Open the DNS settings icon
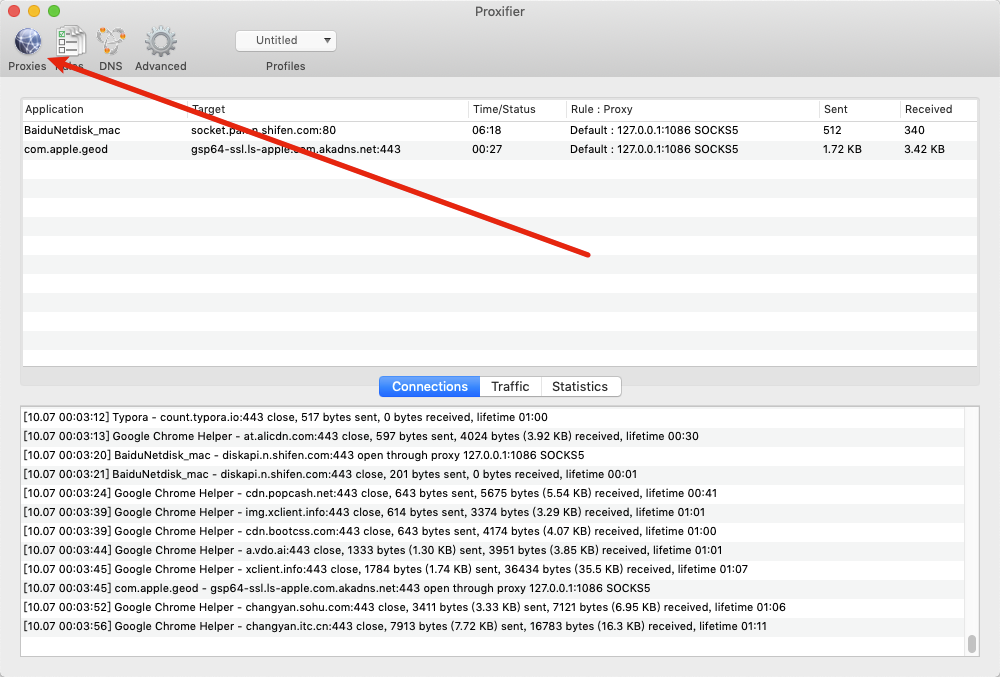Viewport: 1000px width, 677px height. point(111,42)
